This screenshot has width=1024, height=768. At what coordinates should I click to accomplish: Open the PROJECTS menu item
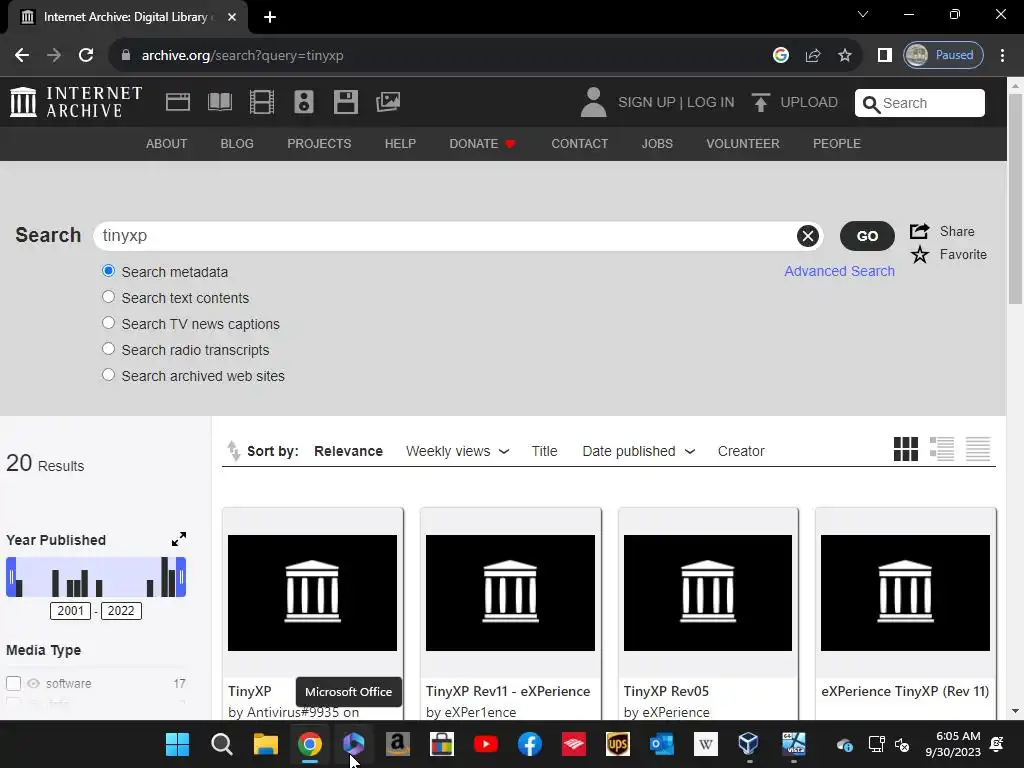(x=319, y=144)
